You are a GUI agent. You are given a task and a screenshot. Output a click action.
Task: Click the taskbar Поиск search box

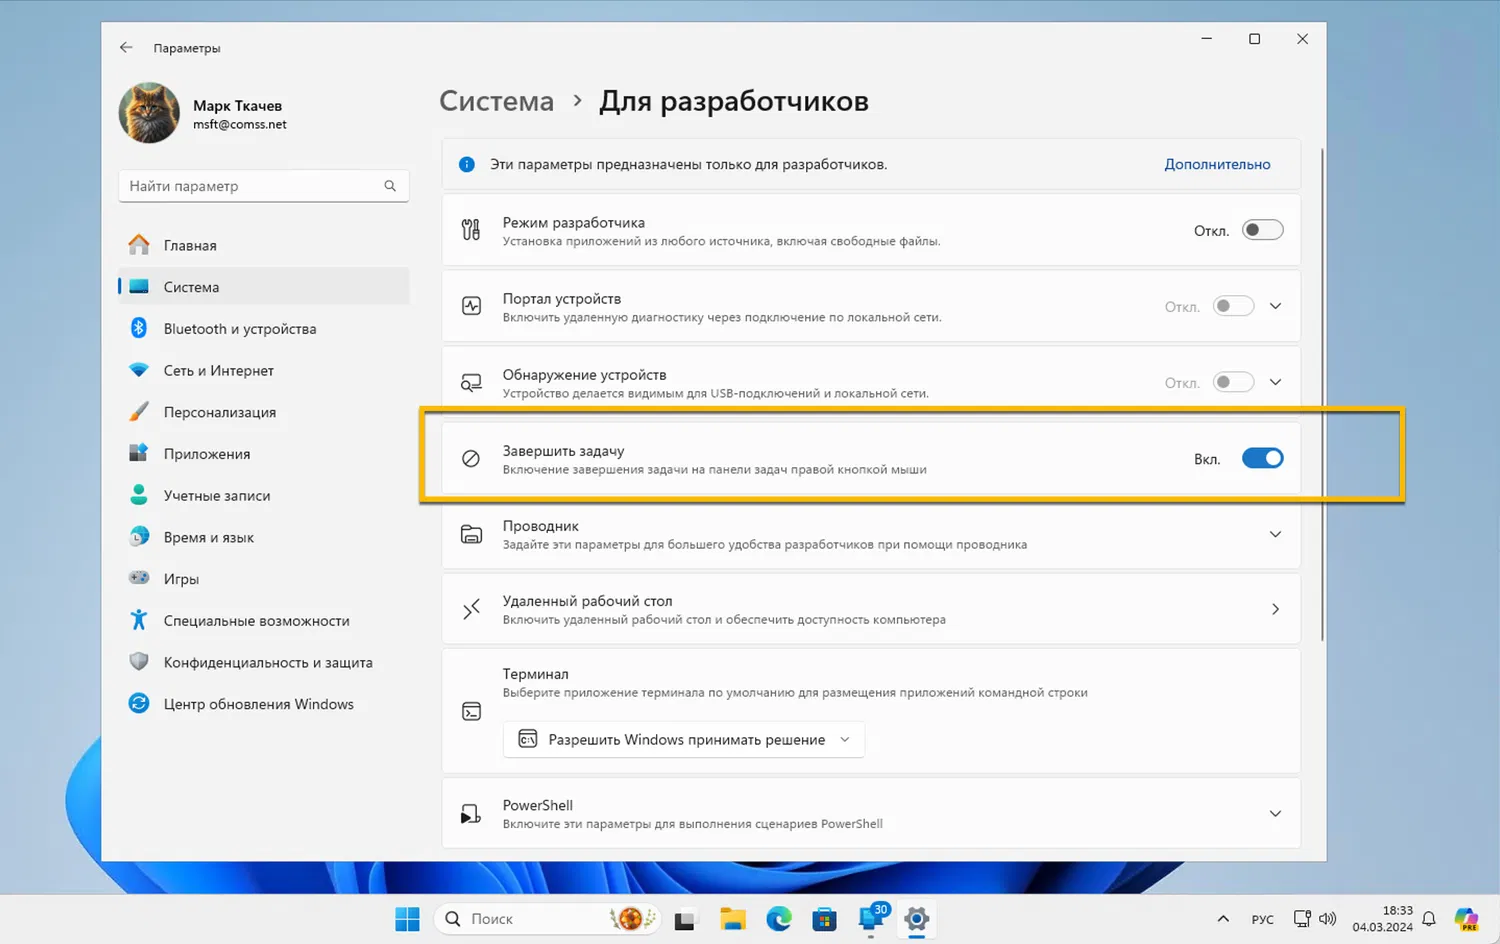pos(546,919)
